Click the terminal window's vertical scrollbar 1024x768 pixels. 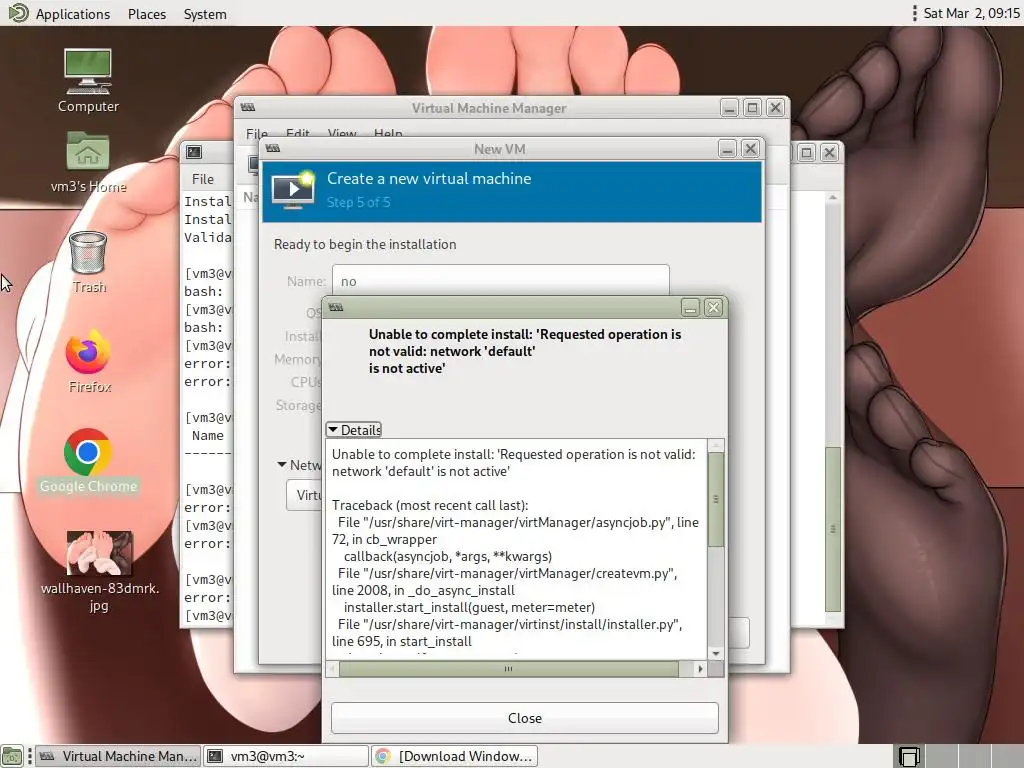coord(833,529)
